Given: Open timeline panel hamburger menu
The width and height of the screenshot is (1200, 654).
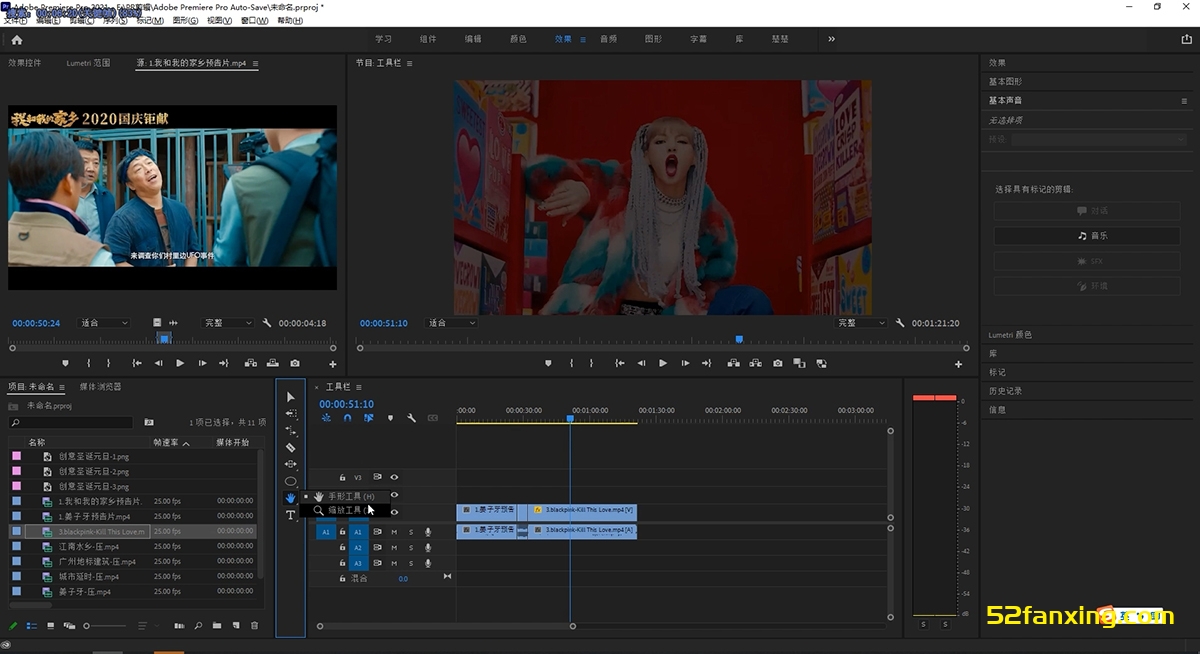Looking at the screenshot, I should [359, 386].
